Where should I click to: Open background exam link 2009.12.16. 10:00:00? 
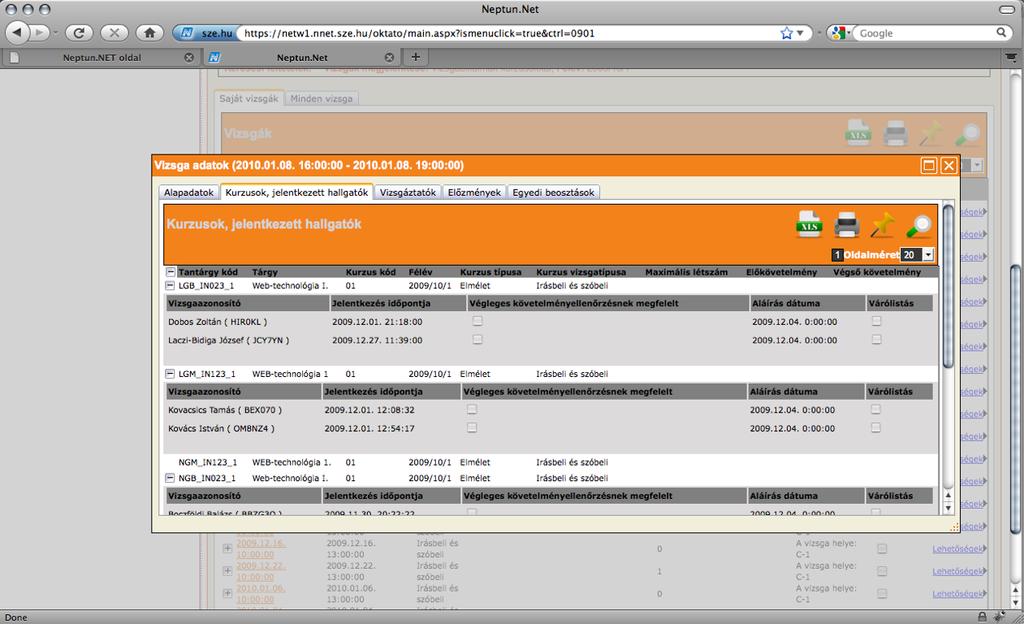click(261, 548)
